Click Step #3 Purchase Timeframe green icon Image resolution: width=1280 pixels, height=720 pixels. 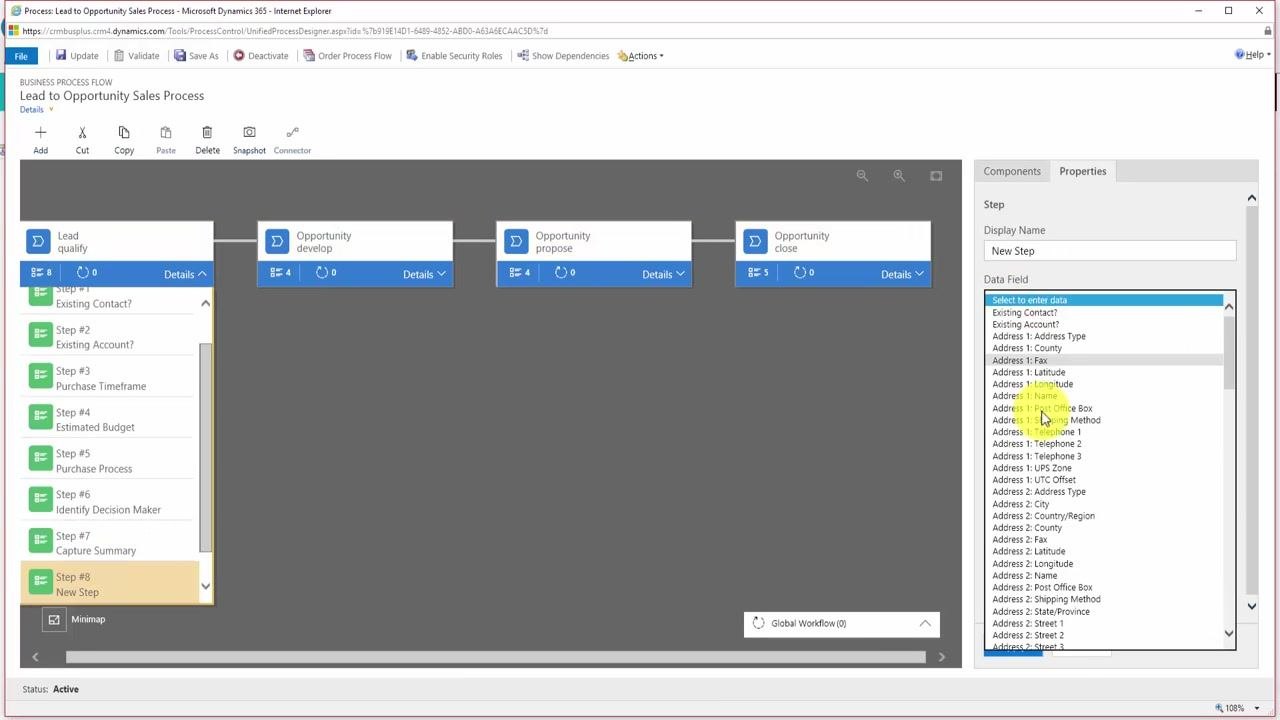[x=40, y=375]
